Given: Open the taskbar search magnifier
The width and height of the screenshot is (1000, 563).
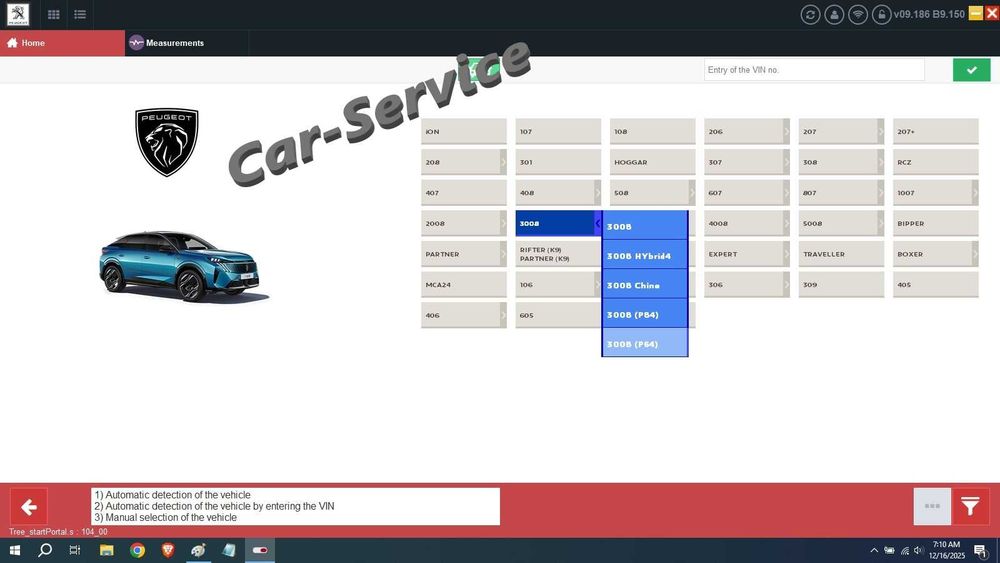Looking at the screenshot, I should [x=45, y=550].
